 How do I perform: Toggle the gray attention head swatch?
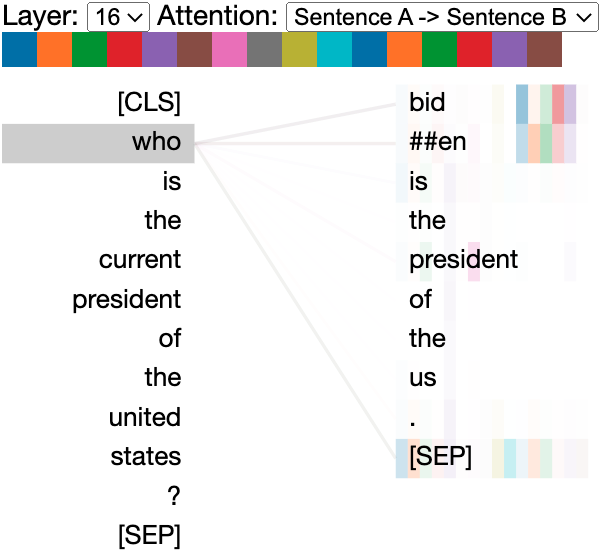264,50
